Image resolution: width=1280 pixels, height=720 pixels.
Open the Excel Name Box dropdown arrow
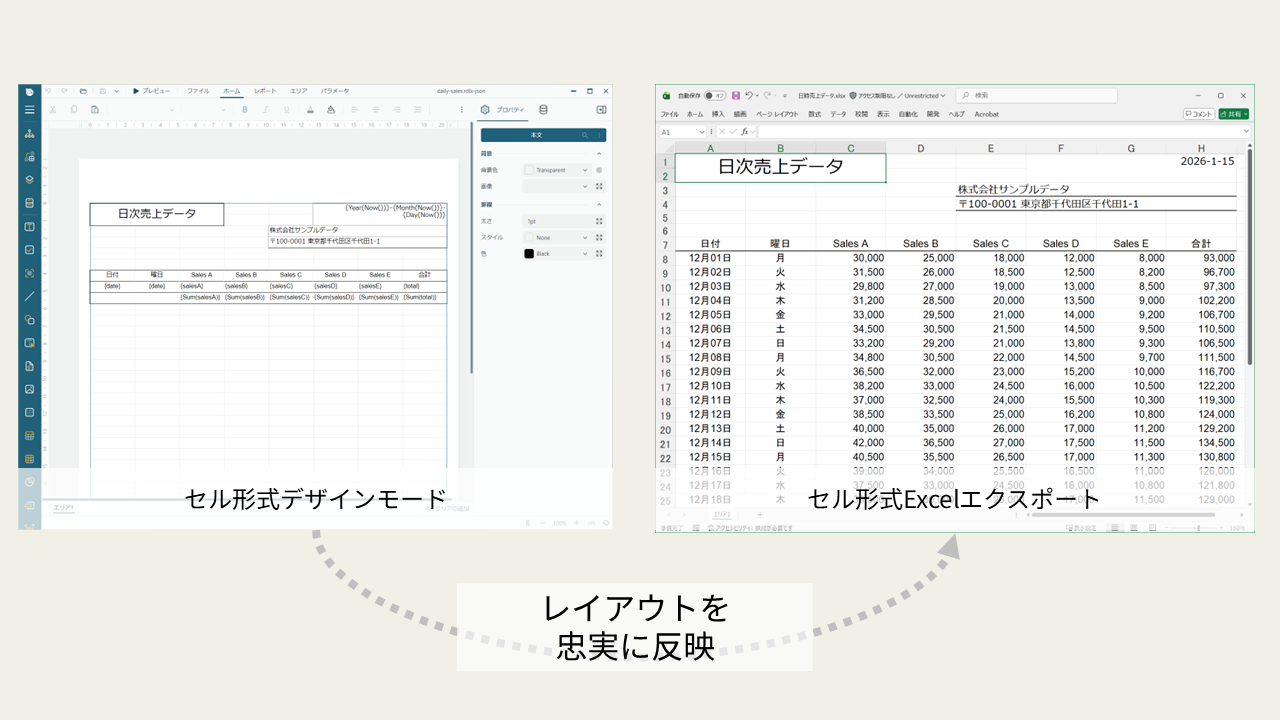700,132
